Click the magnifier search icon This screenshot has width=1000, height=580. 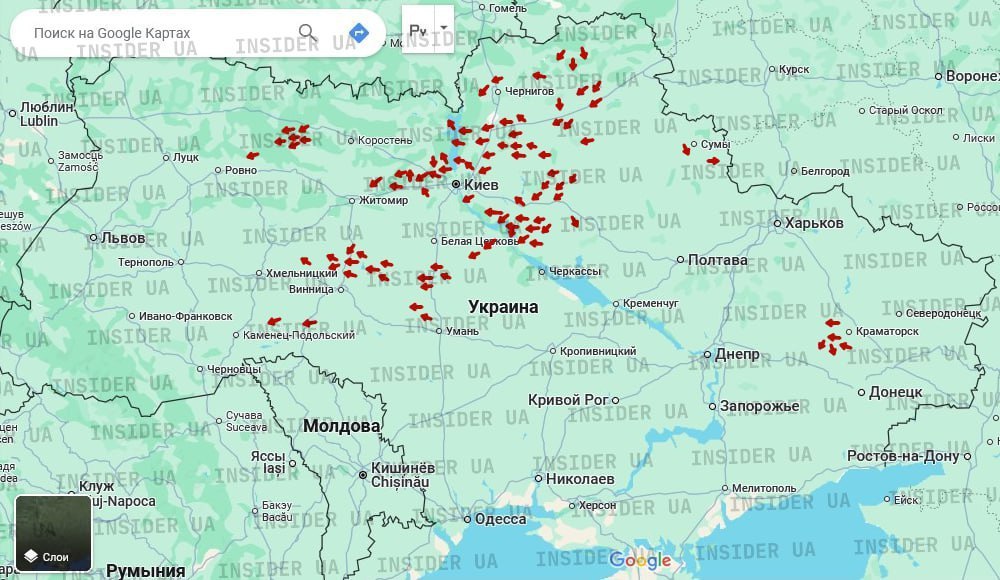308,33
